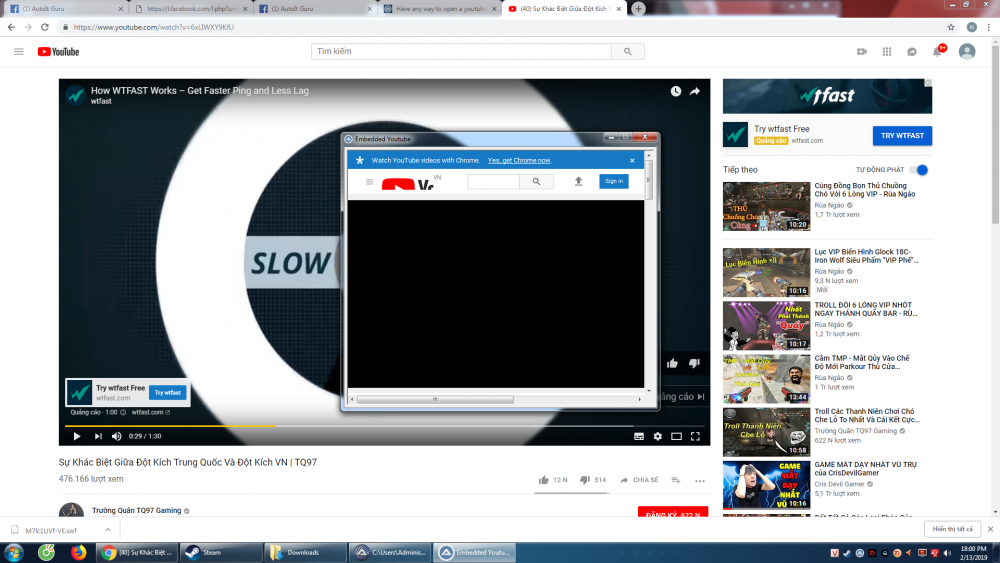The width and height of the screenshot is (1000, 563).
Task: Click the share arrow on the video player
Action: (x=695, y=91)
